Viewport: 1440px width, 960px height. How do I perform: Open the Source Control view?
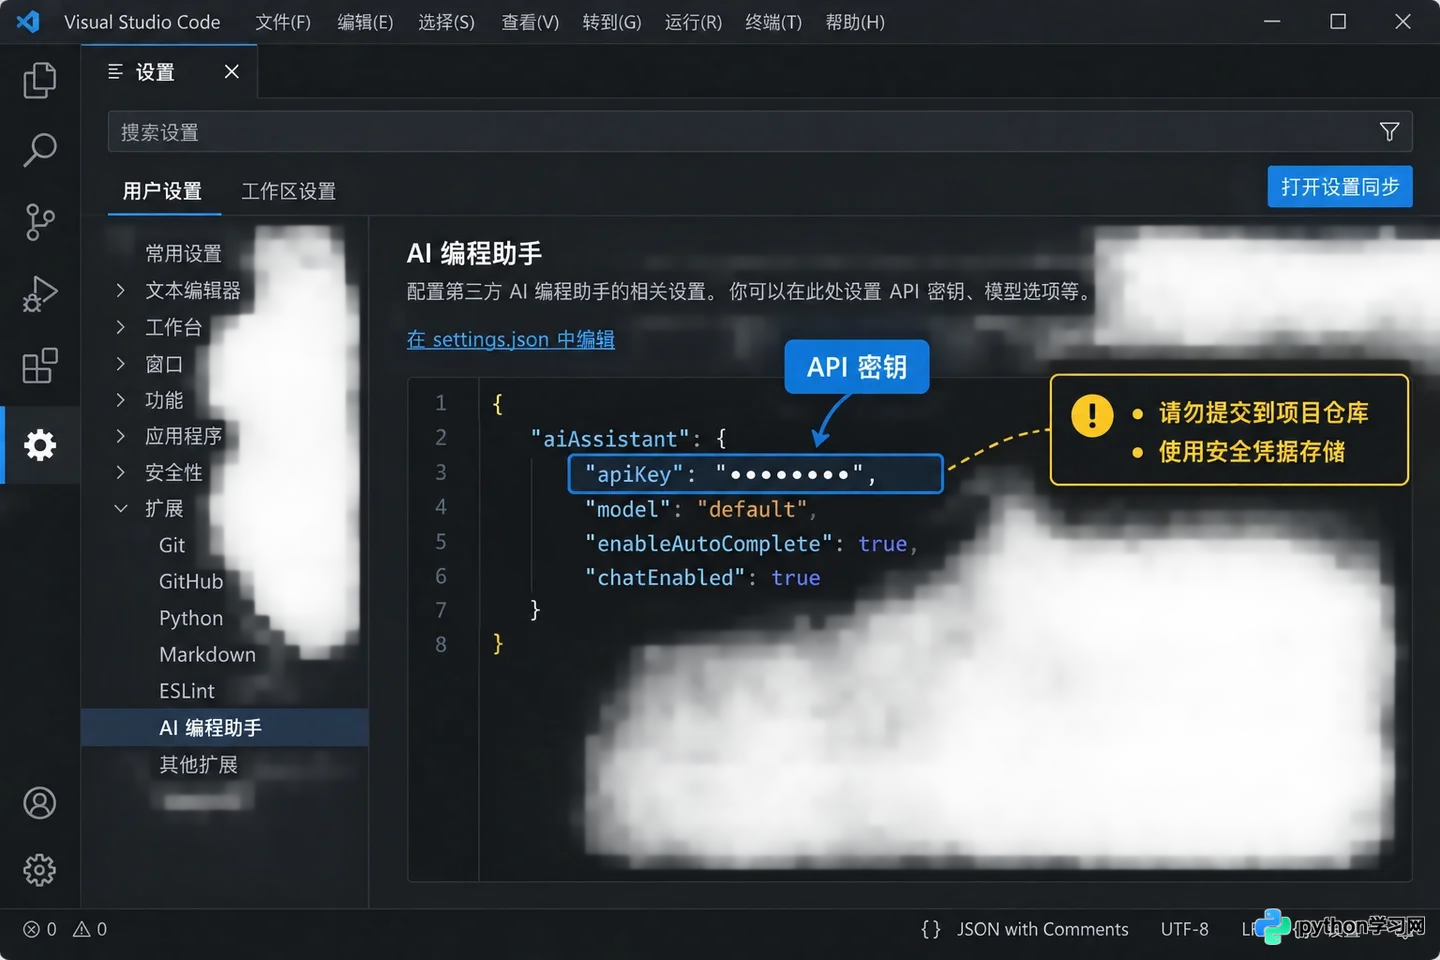click(x=40, y=222)
